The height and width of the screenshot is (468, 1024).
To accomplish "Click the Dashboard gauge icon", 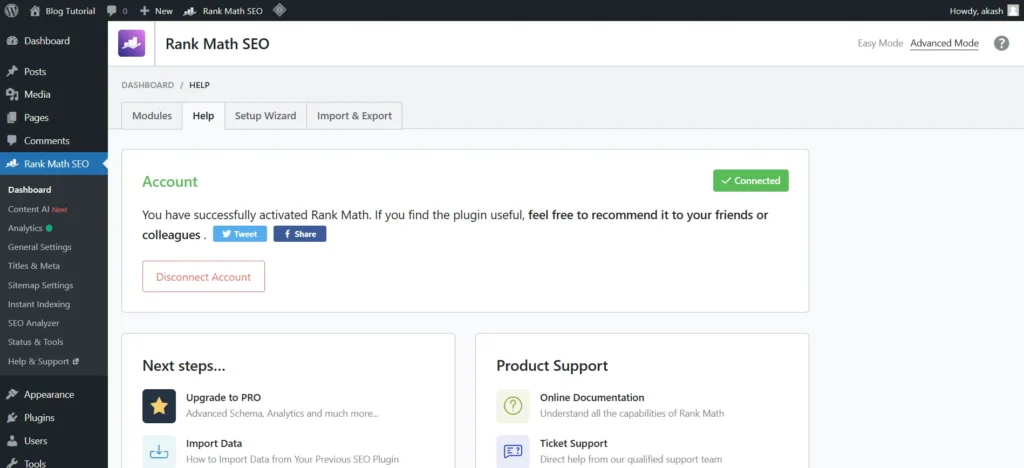I will point(12,40).
